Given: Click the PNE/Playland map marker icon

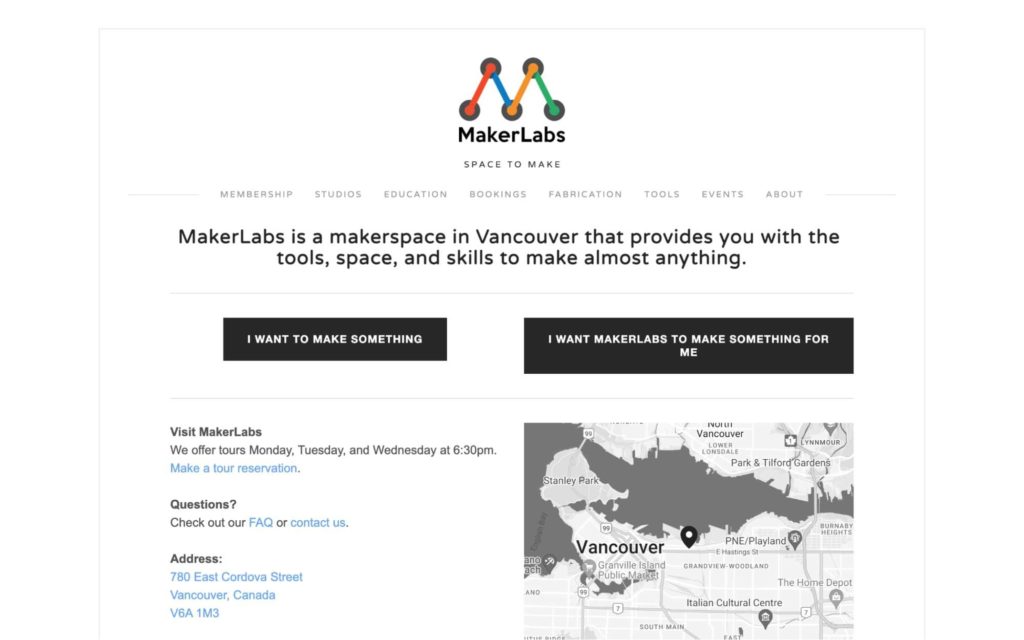Looking at the screenshot, I should pos(795,539).
